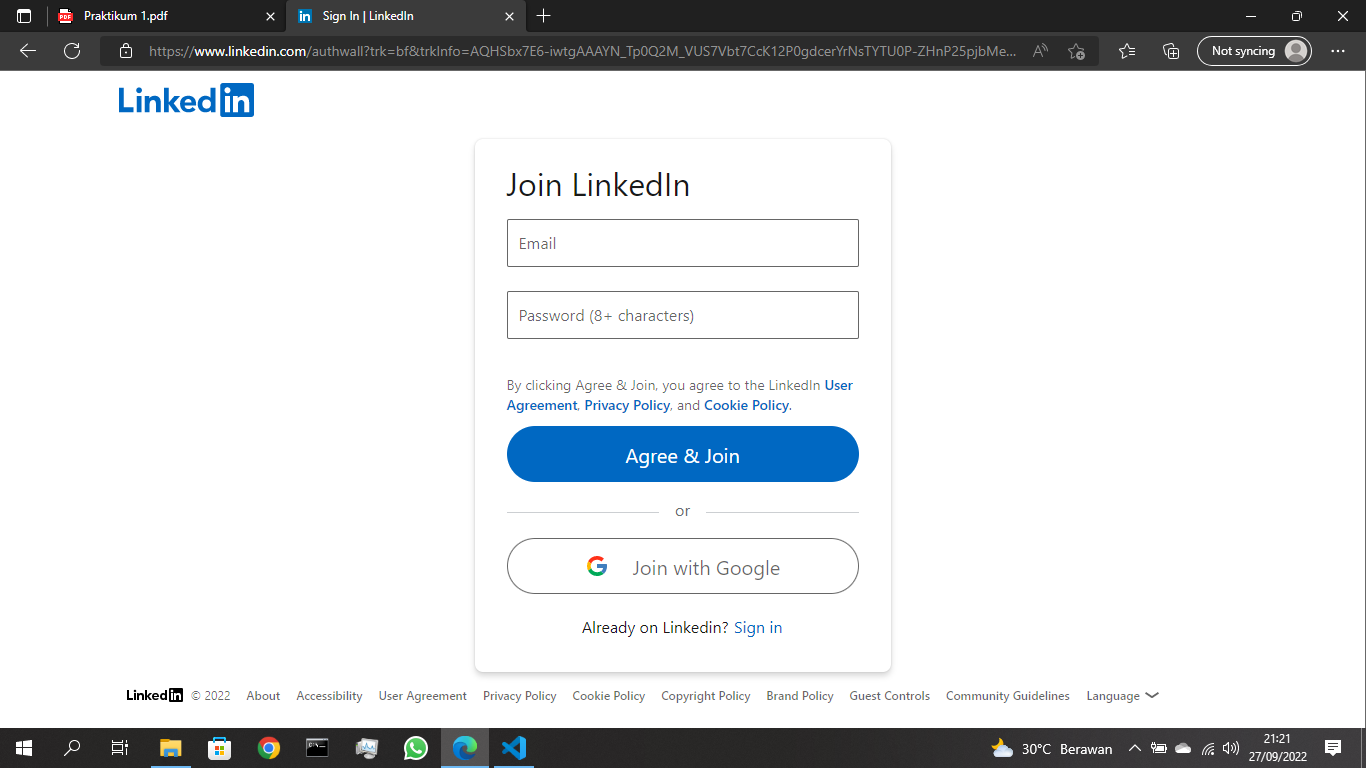Go back with the browser back arrow
Image resolution: width=1366 pixels, height=768 pixels.
click(28, 51)
